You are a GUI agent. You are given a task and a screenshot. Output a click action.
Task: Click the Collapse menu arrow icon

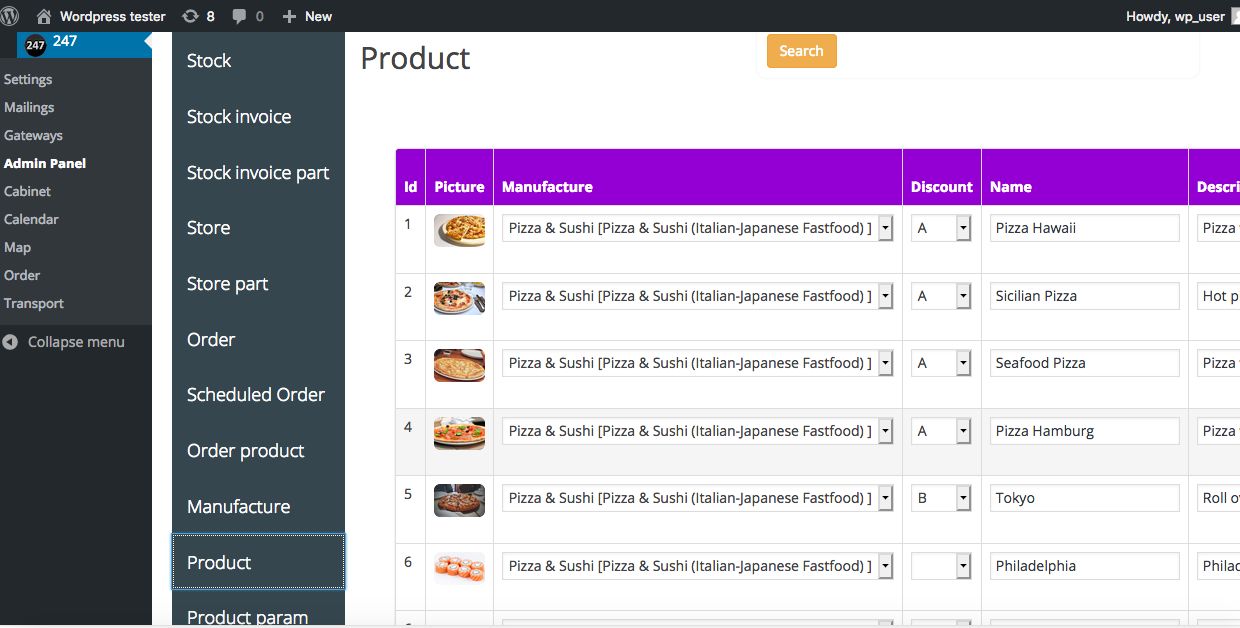click(11, 342)
